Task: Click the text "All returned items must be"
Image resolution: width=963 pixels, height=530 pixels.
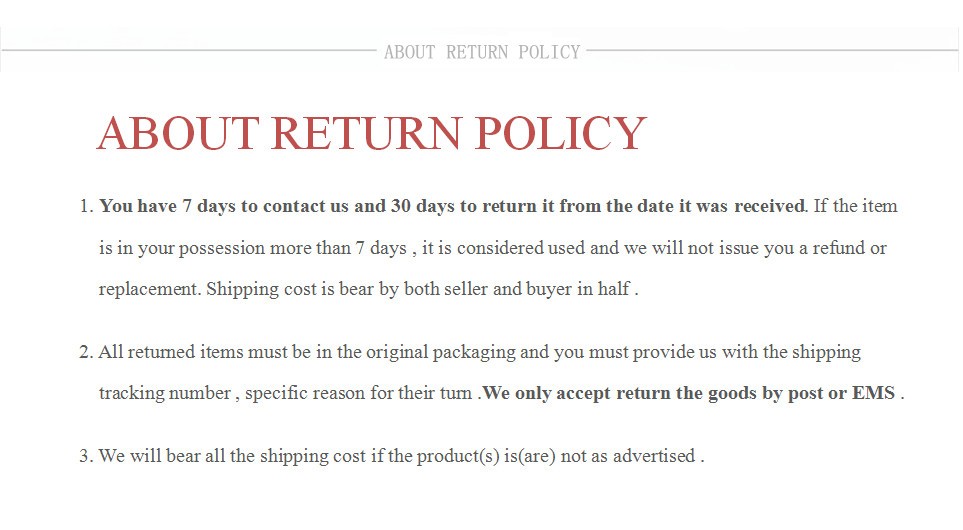Action: (x=204, y=352)
